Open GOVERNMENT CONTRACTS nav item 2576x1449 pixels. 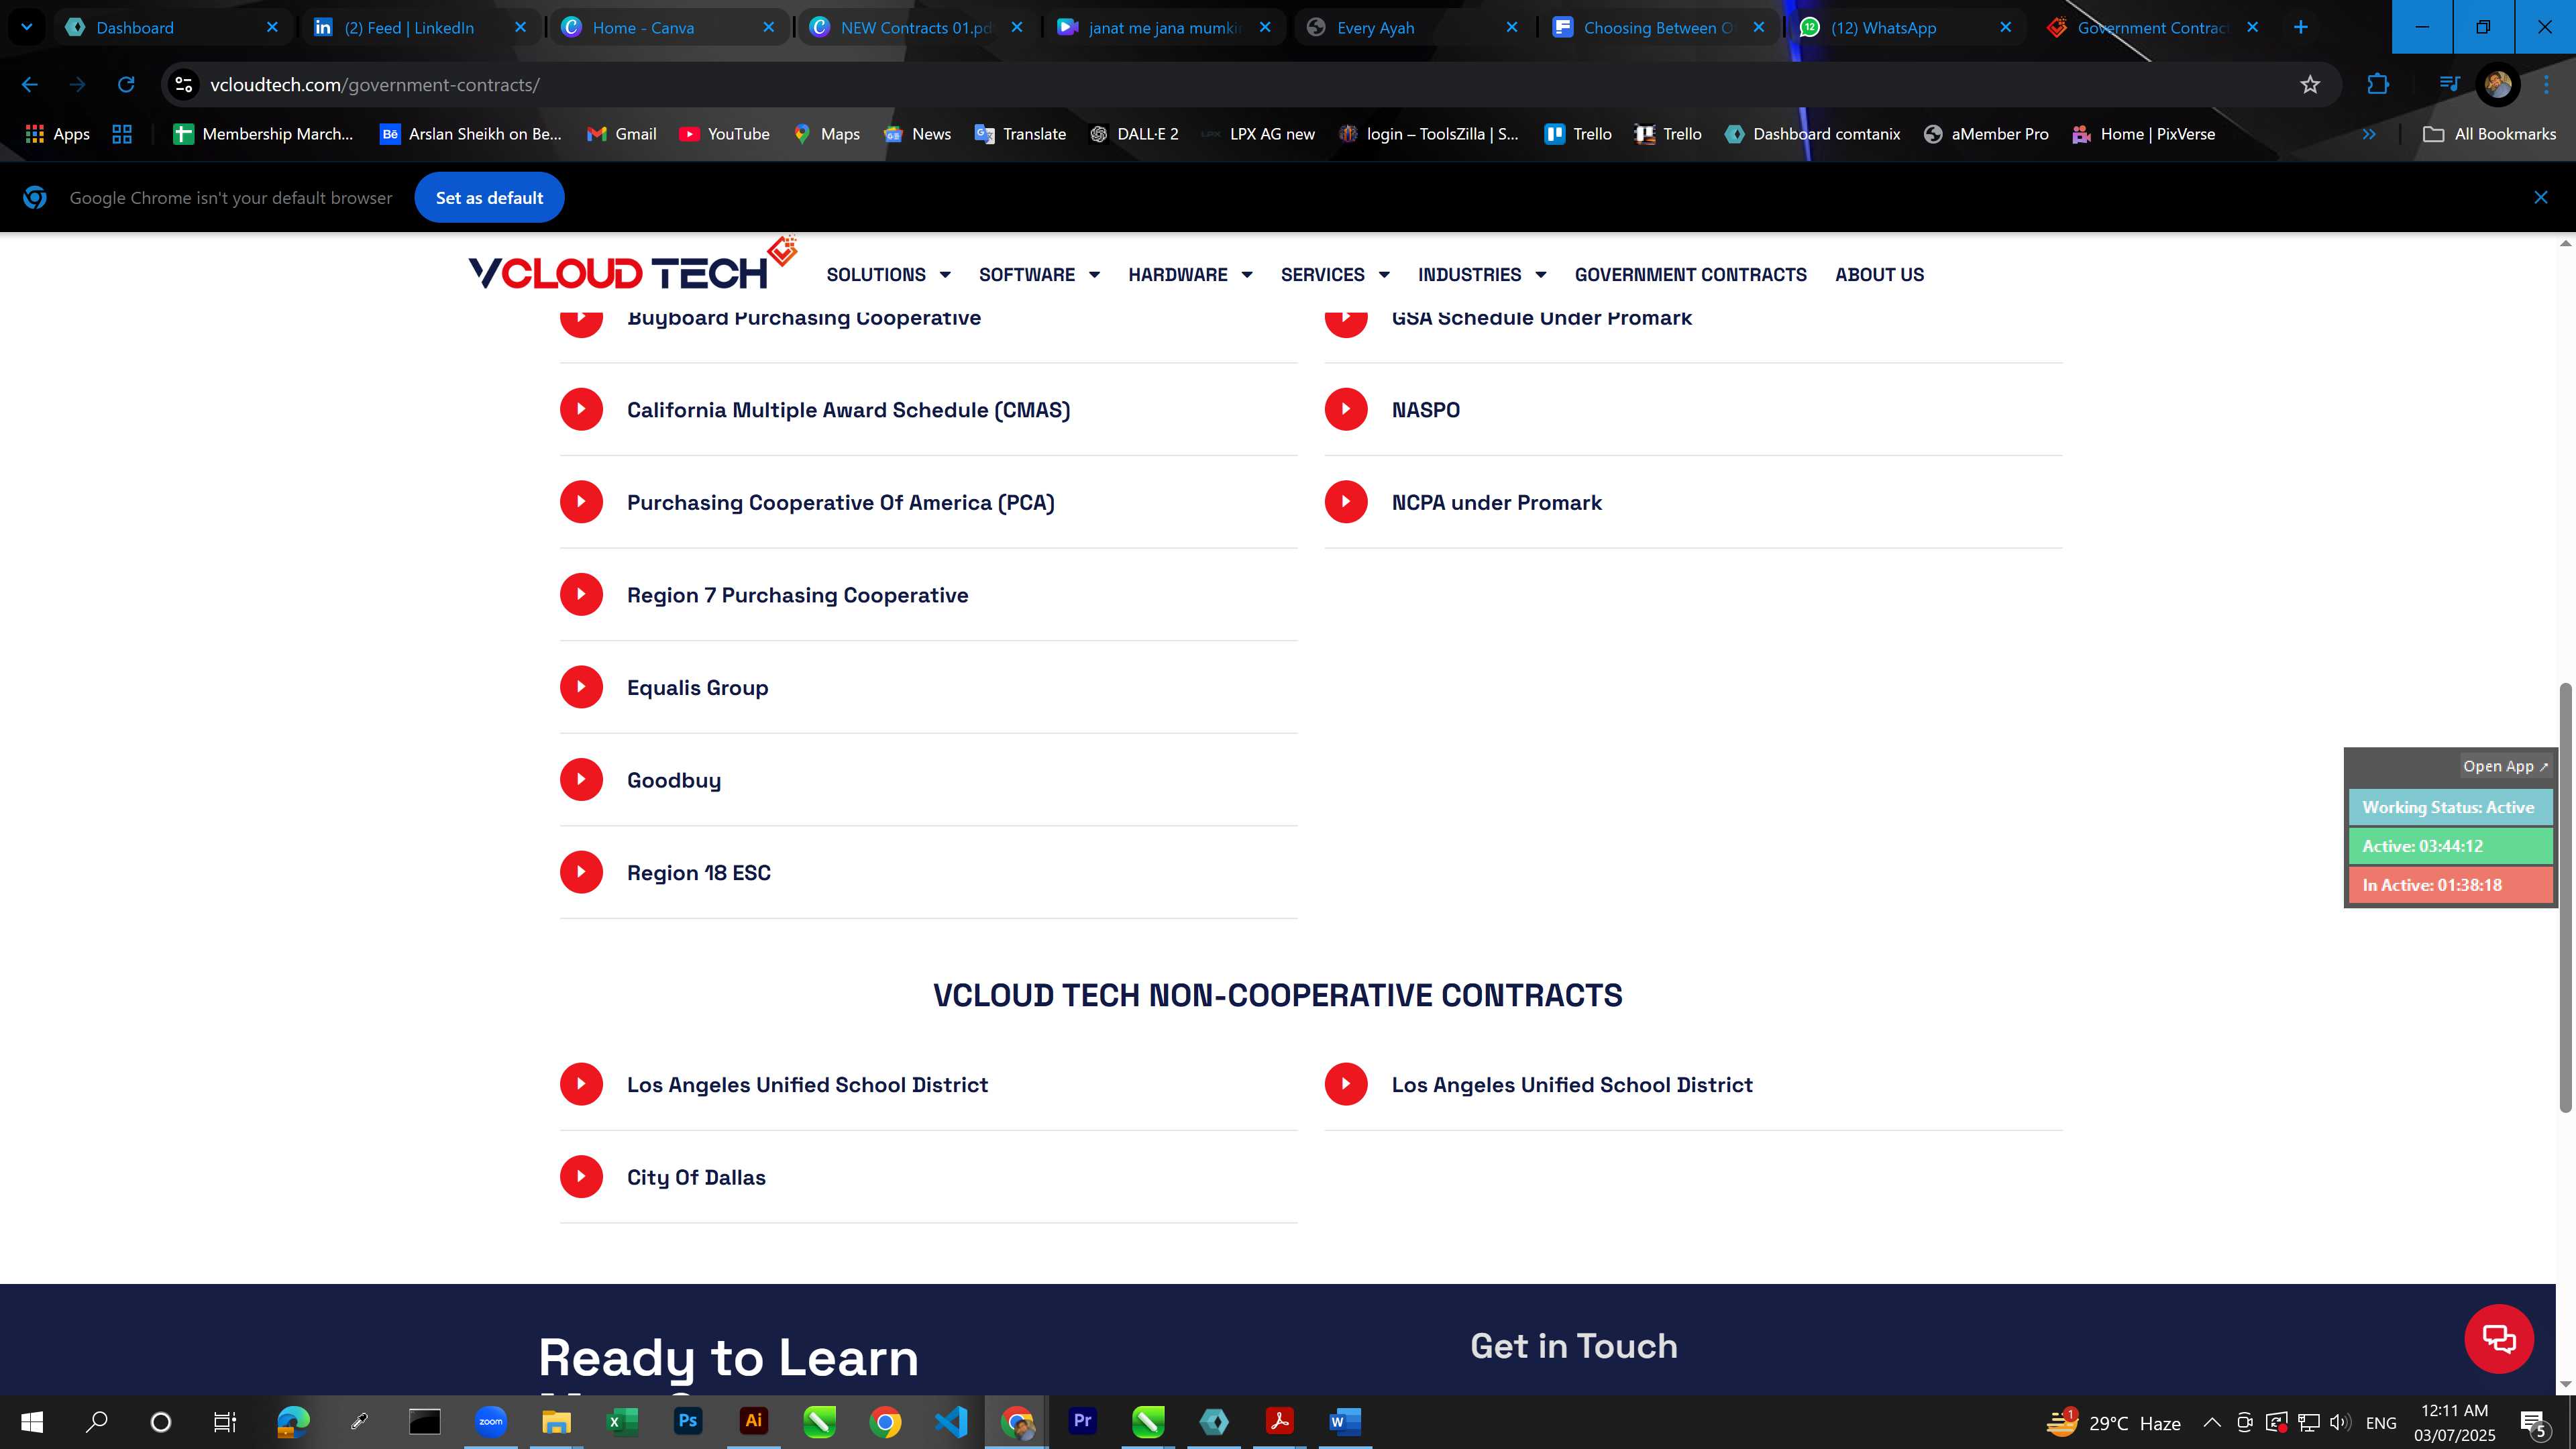point(1690,274)
